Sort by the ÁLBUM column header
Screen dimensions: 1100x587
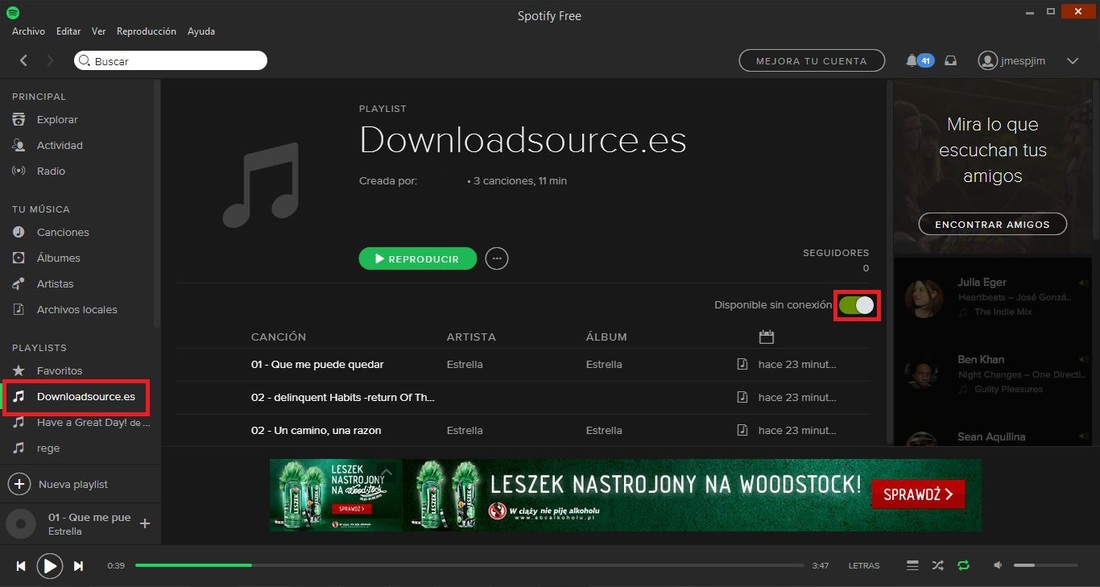pos(606,337)
